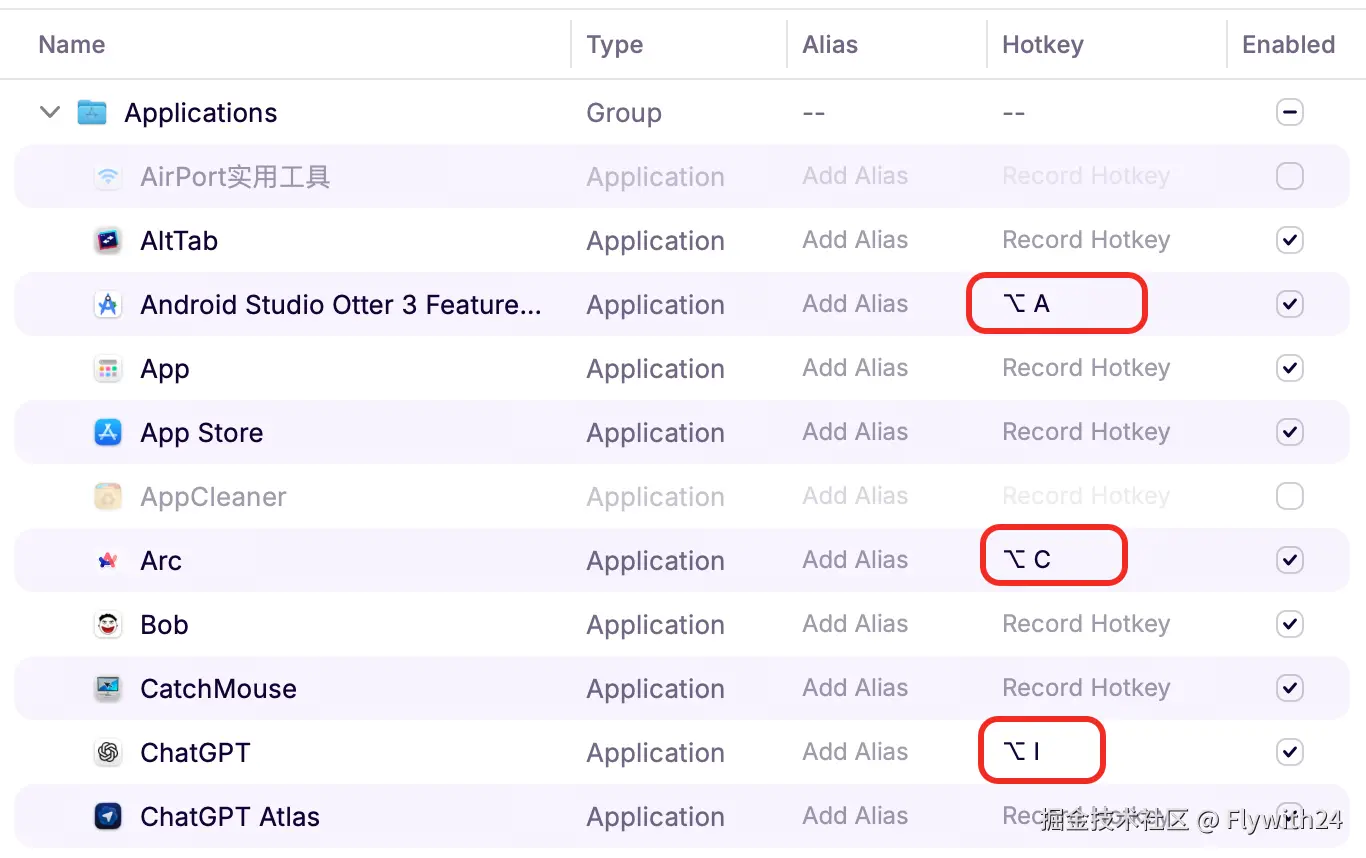The height and width of the screenshot is (858, 1366).
Task: Click the ChatGPT app icon
Action: (x=108, y=753)
